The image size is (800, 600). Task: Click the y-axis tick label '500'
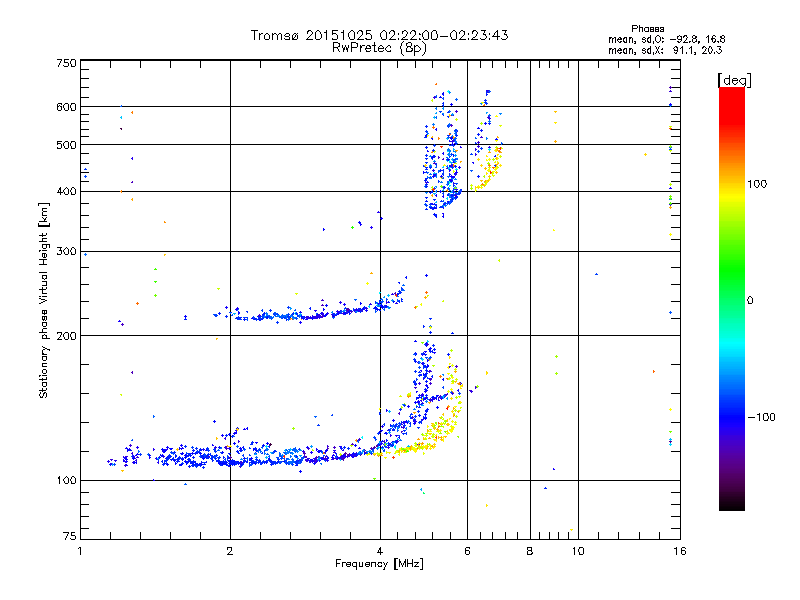67,145
